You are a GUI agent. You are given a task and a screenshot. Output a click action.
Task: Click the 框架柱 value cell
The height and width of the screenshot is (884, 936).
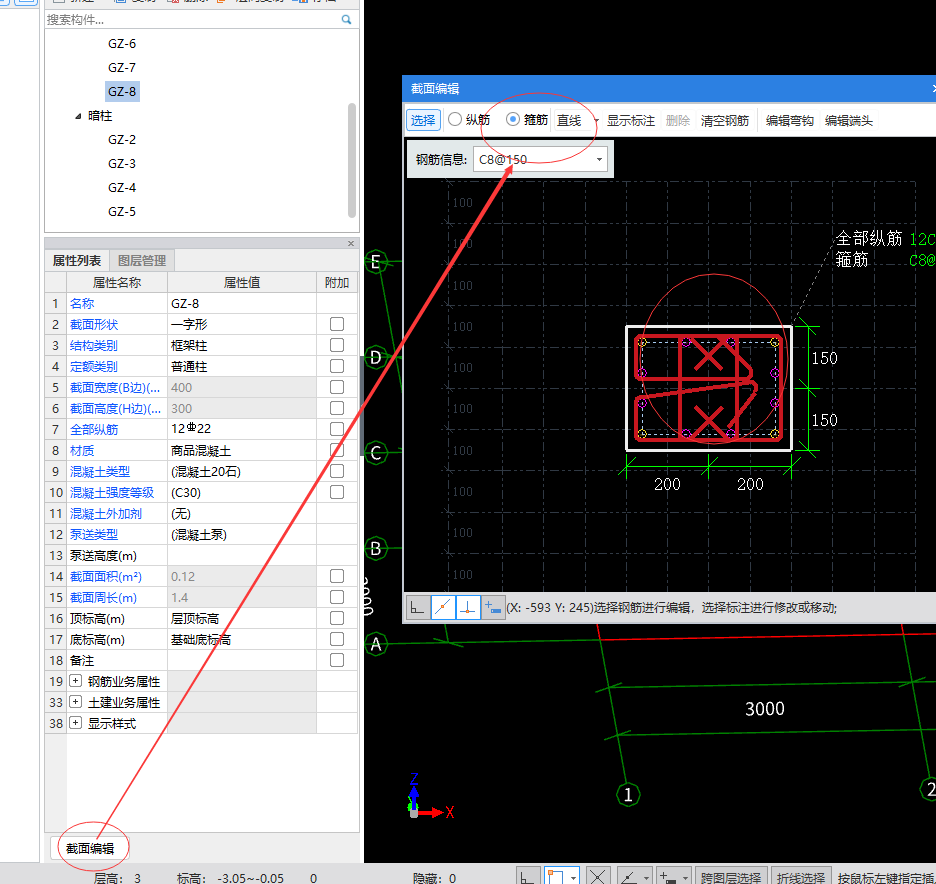pyautogui.click(x=242, y=345)
